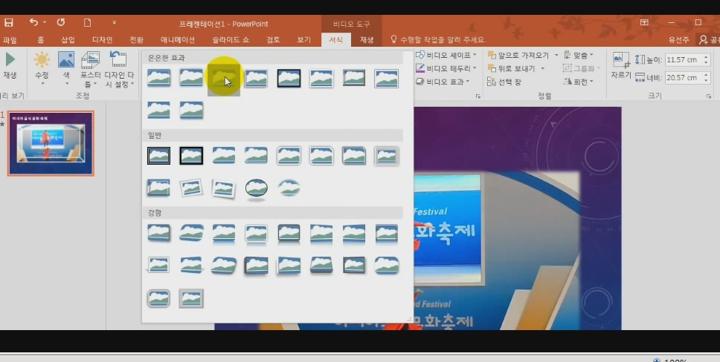This screenshot has width=720, height=362.
Task: Click the 너비 width spinner arrows
Action: (x=706, y=77)
